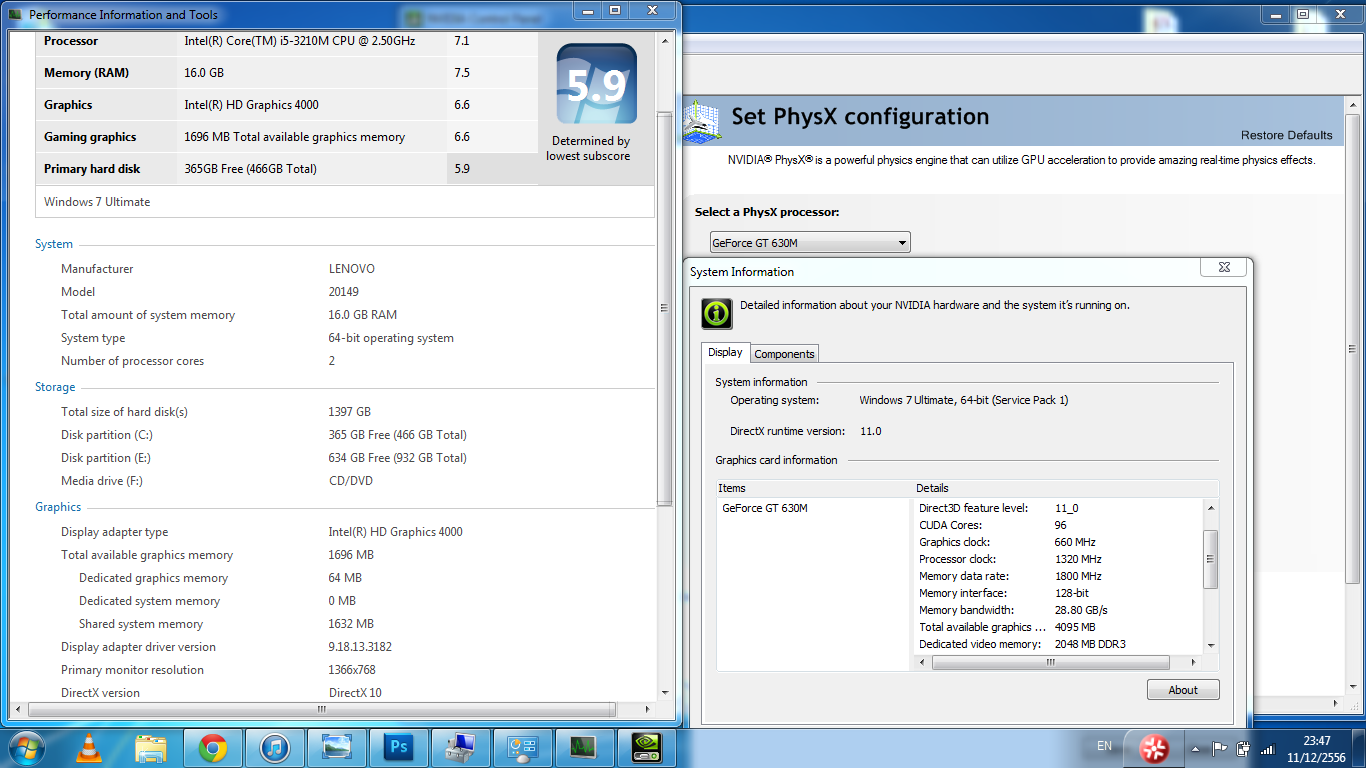Open the taskbar clock showing 23:47

[x=1317, y=748]
